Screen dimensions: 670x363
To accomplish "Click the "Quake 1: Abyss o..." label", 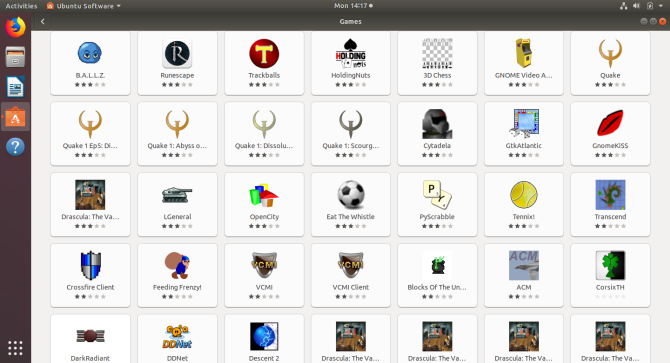I will tap(177, 146).
